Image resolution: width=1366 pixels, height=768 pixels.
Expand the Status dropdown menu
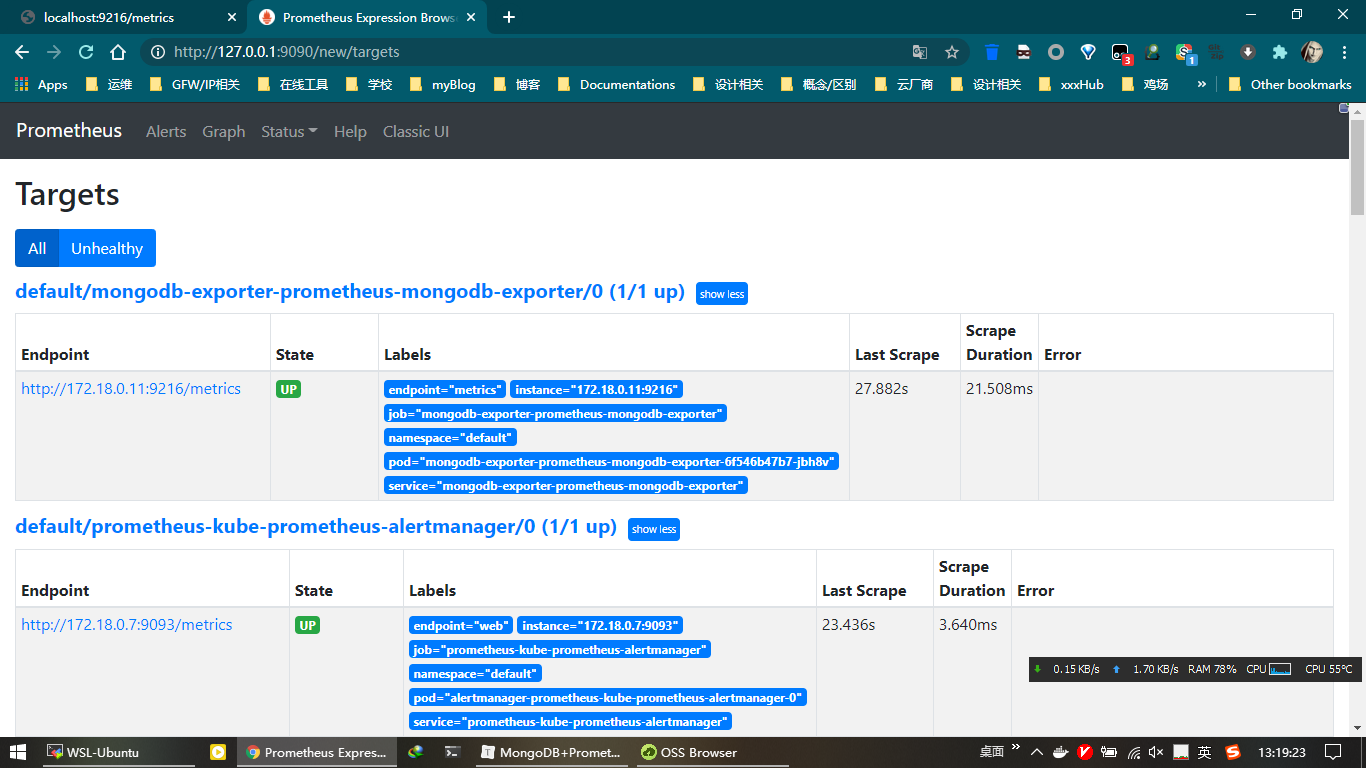pos(289,131)
